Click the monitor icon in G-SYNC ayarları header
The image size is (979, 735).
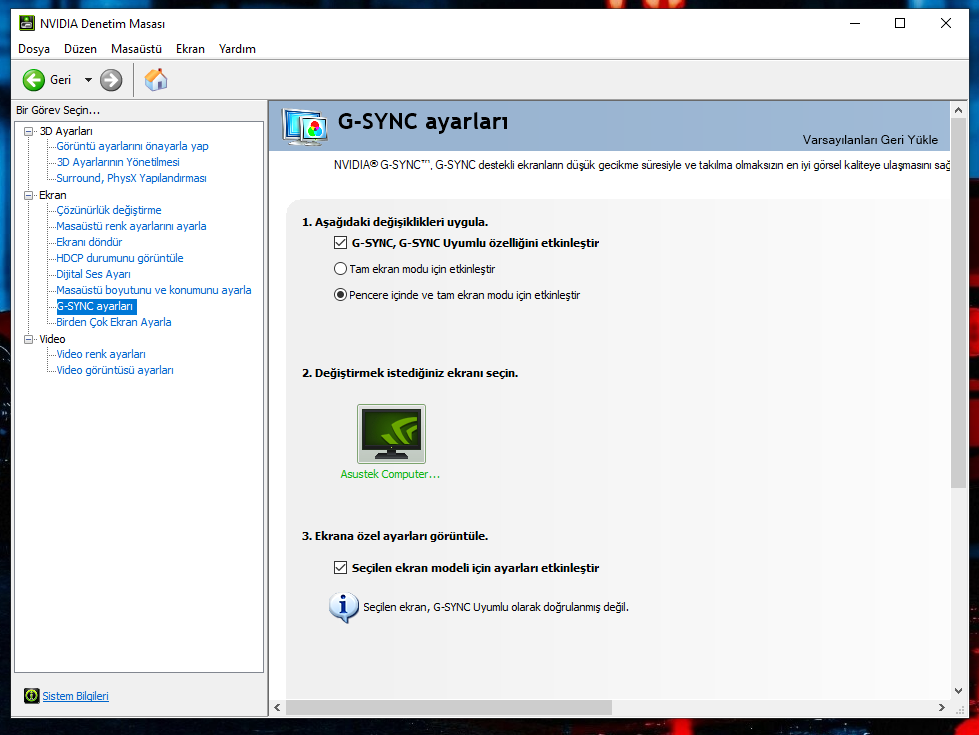(x=305, y=122)
